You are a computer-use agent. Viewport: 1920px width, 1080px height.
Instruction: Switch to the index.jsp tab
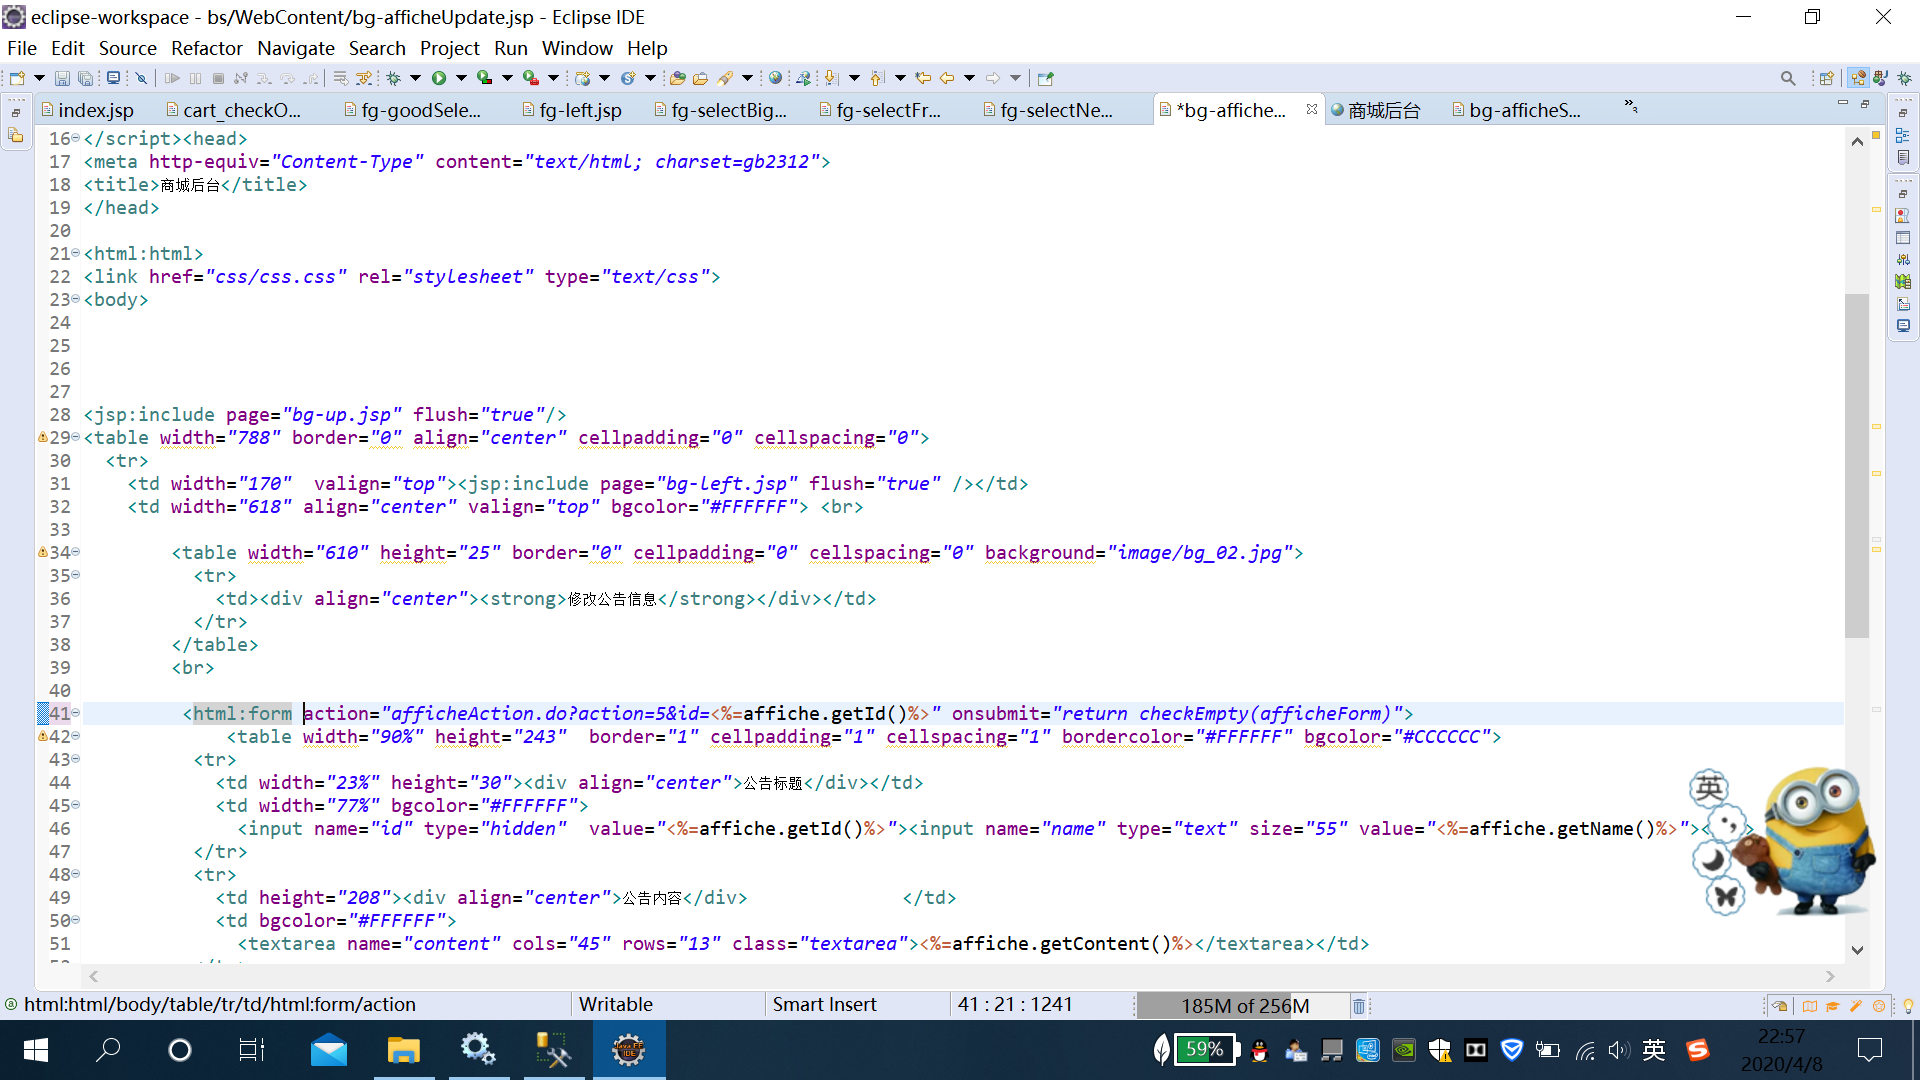[x=86, y=110]
